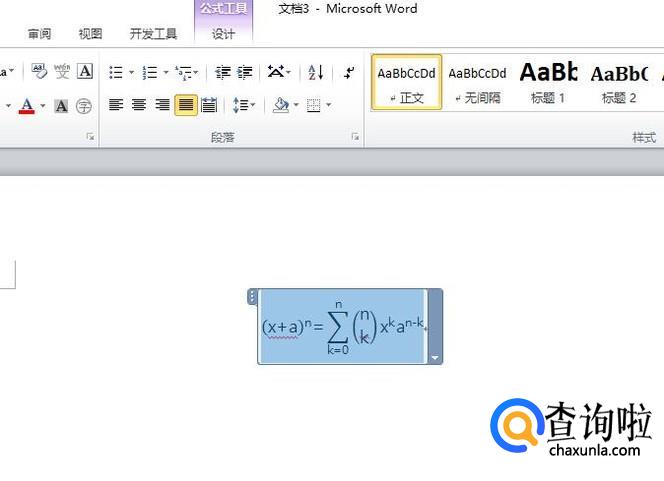Decrease the paragraph indent
The image size is (664, 481).
point(222,72)
